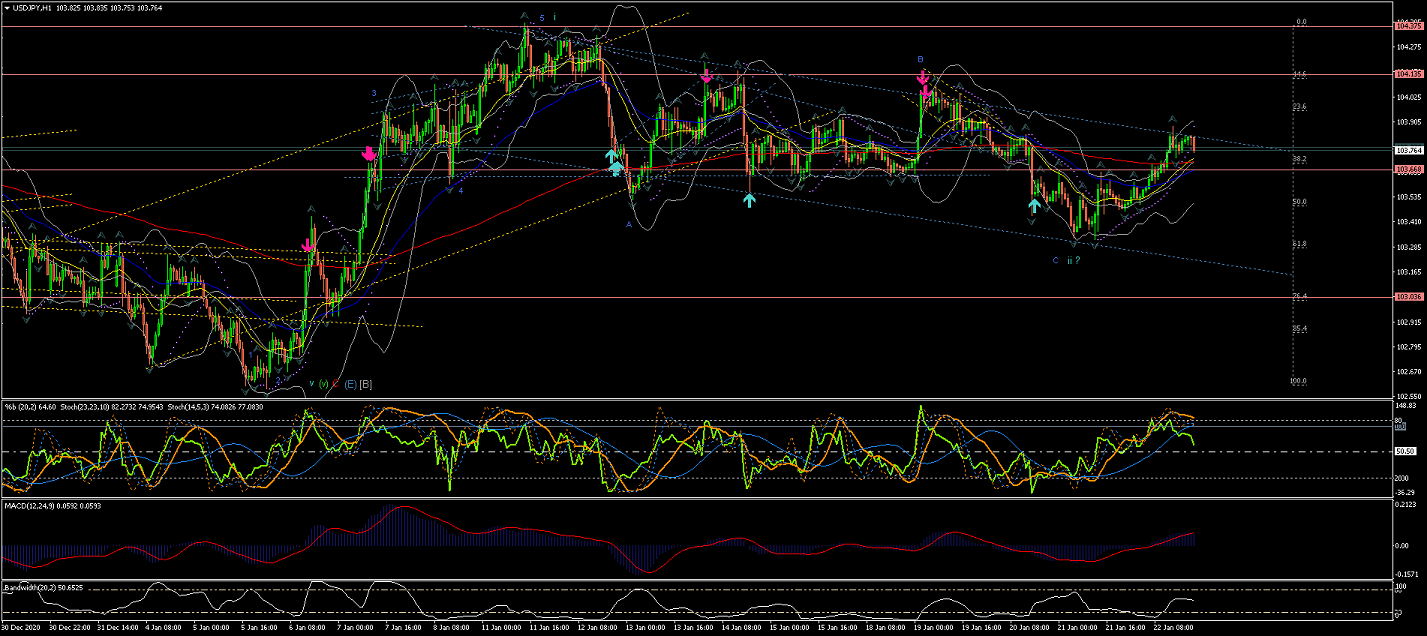Select the 'C ii ?' wave label

pos(1066,260)
